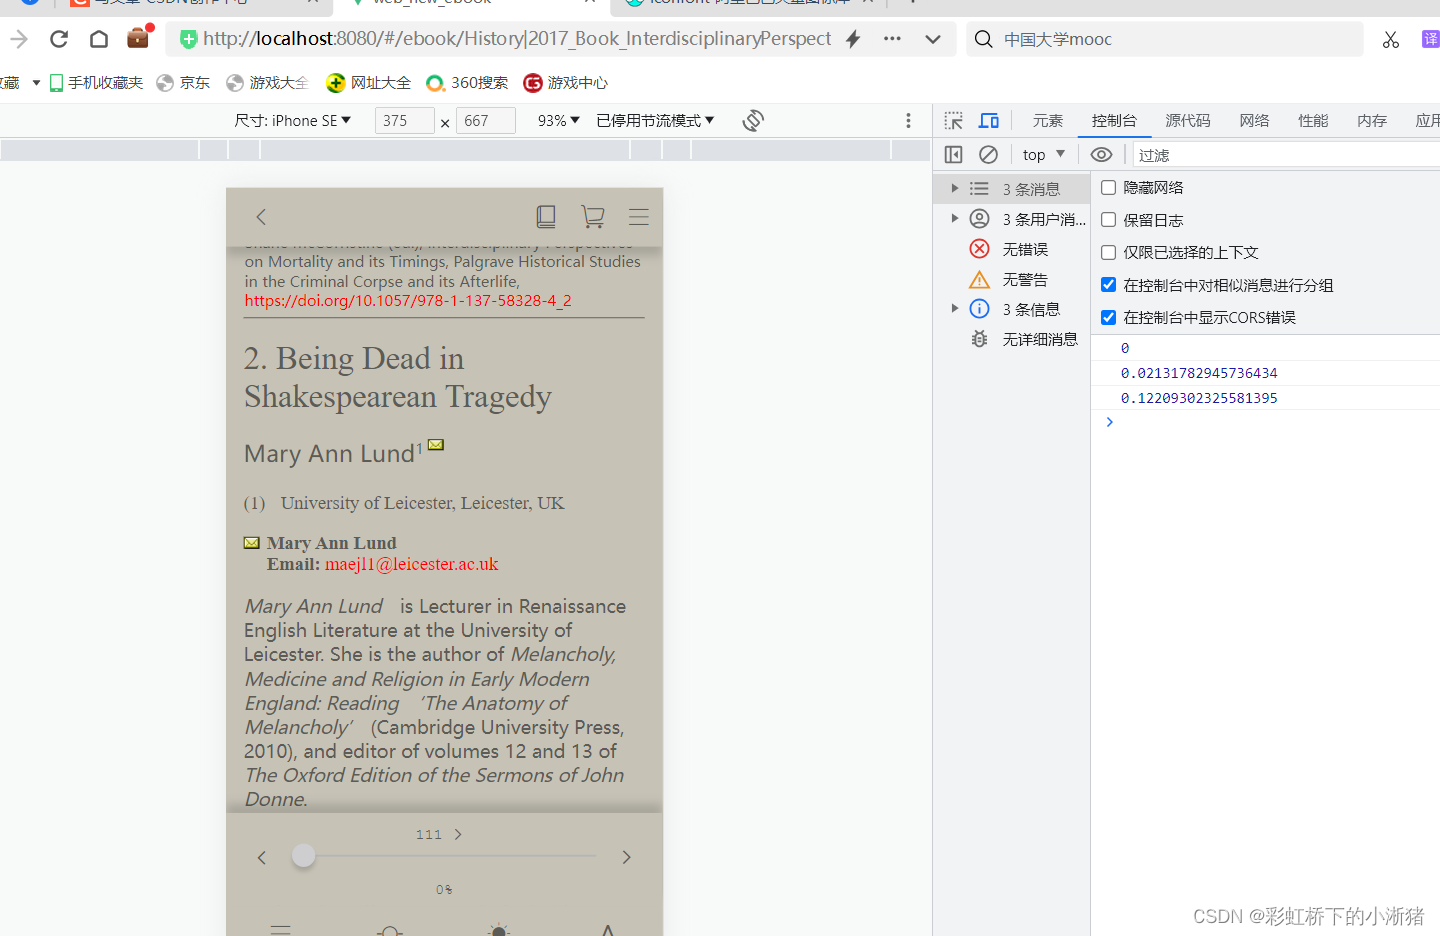
Task: Edit the device height field 667
Action: [x=486, y=120]
